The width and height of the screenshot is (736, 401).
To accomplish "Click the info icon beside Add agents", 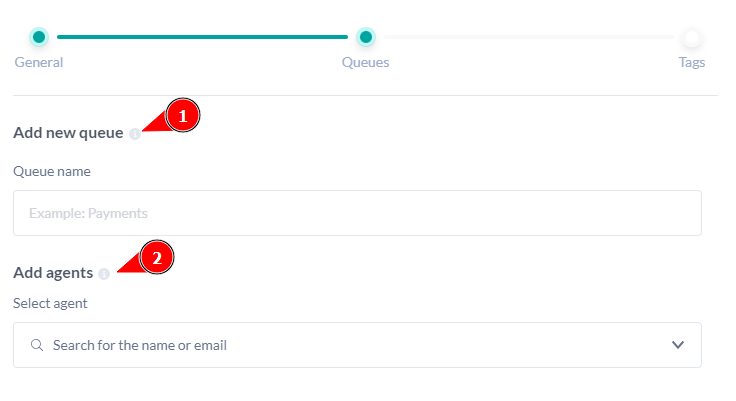I will click(104, 274).
